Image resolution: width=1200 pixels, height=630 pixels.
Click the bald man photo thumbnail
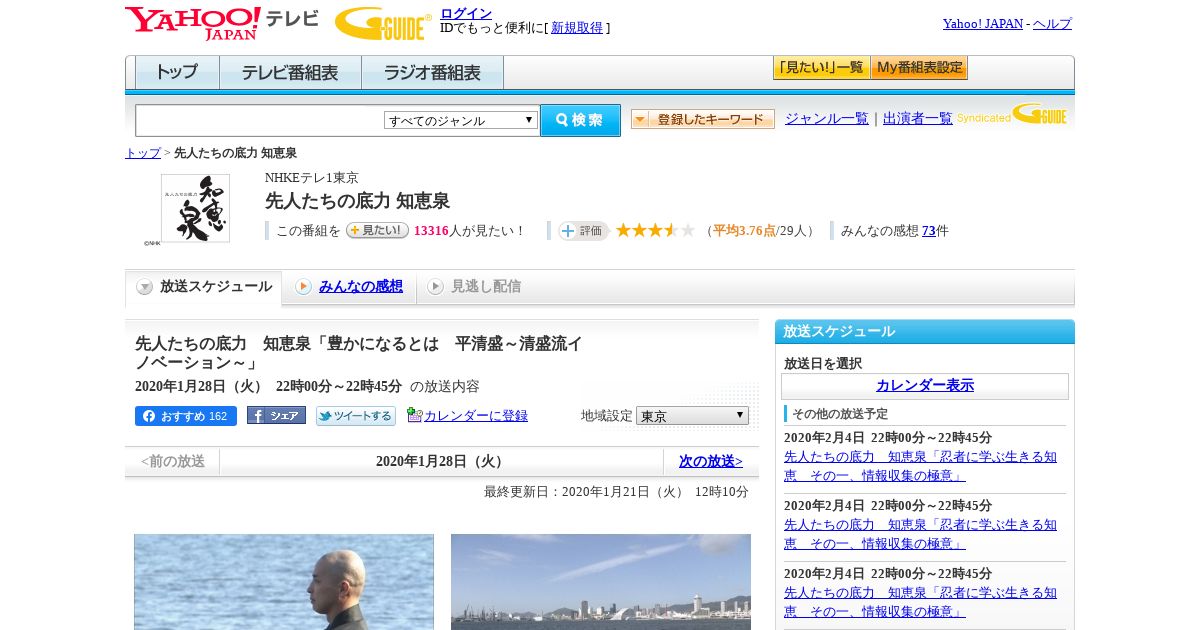tap(284, 582)
